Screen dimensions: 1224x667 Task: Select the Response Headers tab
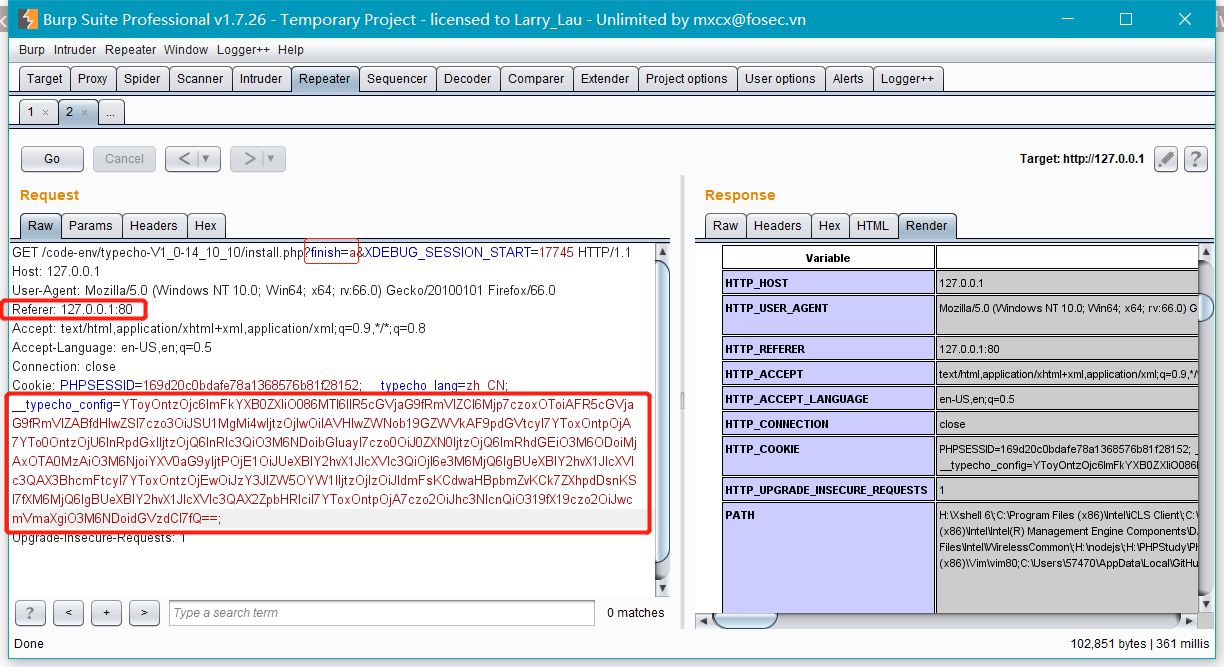778,226
